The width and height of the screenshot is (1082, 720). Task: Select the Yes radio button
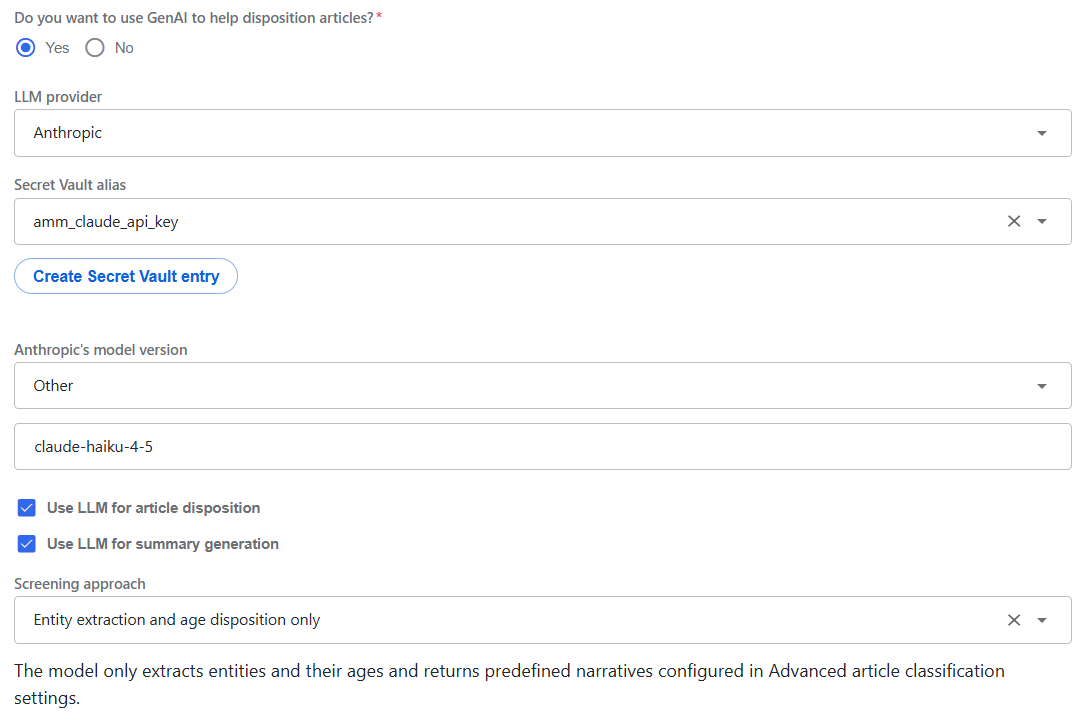tap(26, 48)
